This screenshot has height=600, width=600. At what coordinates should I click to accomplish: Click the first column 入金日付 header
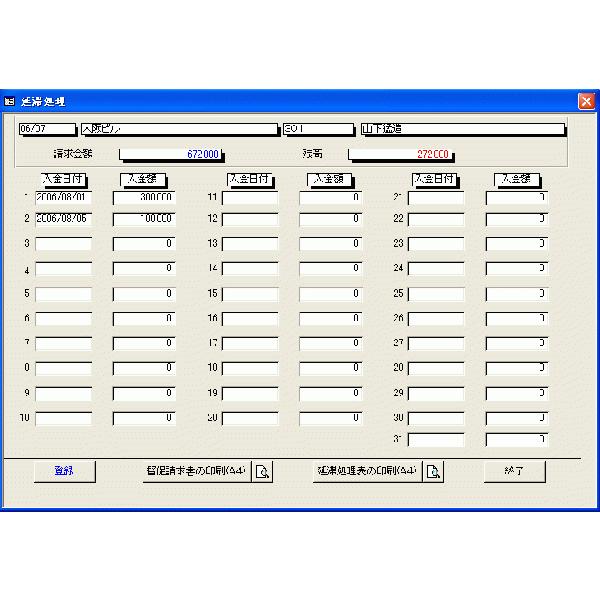[x=63, y=178]
